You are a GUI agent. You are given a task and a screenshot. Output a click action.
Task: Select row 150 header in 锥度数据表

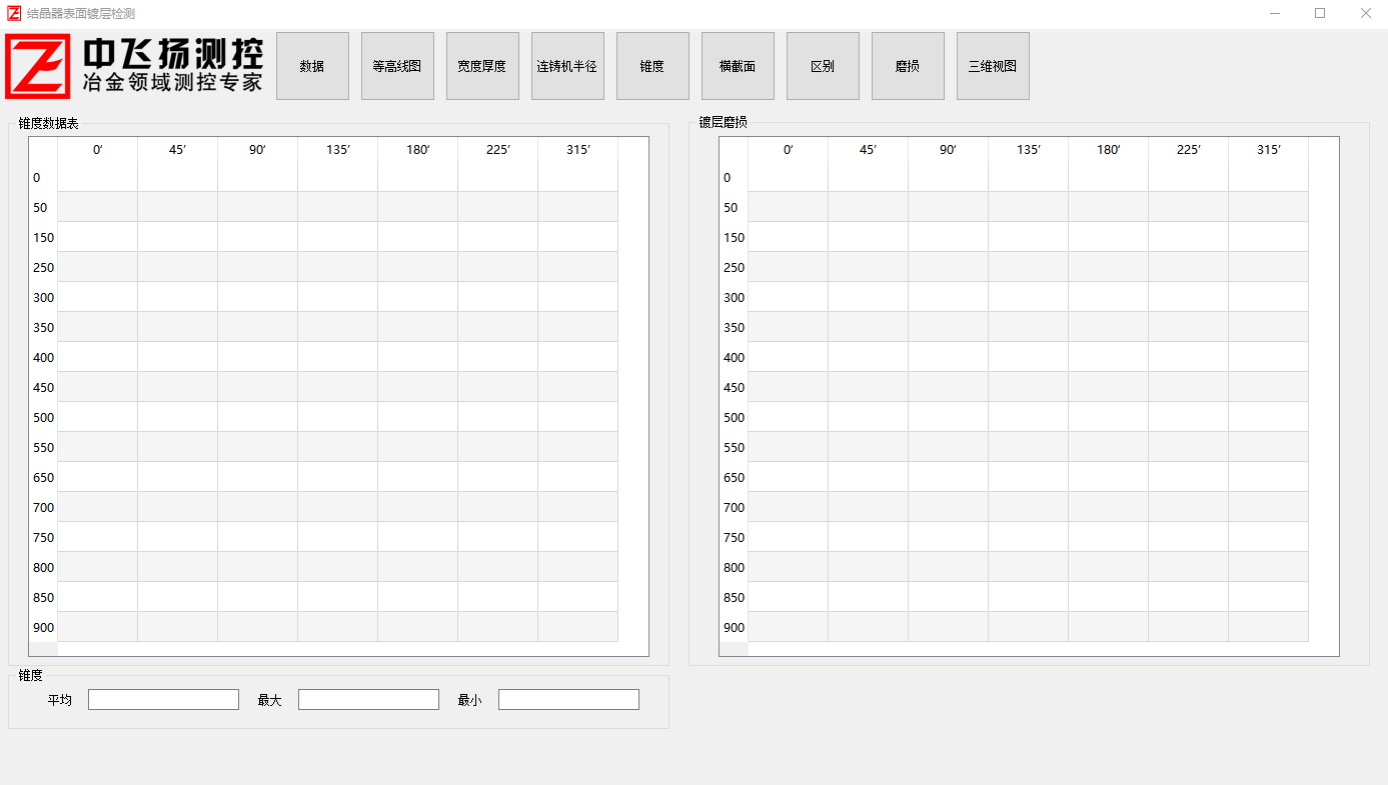[43, 237]
